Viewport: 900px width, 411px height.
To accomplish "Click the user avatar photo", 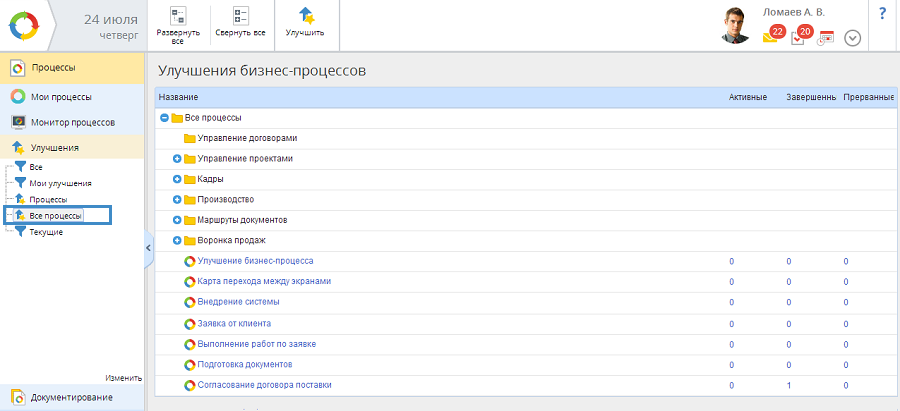I will 735,26.
